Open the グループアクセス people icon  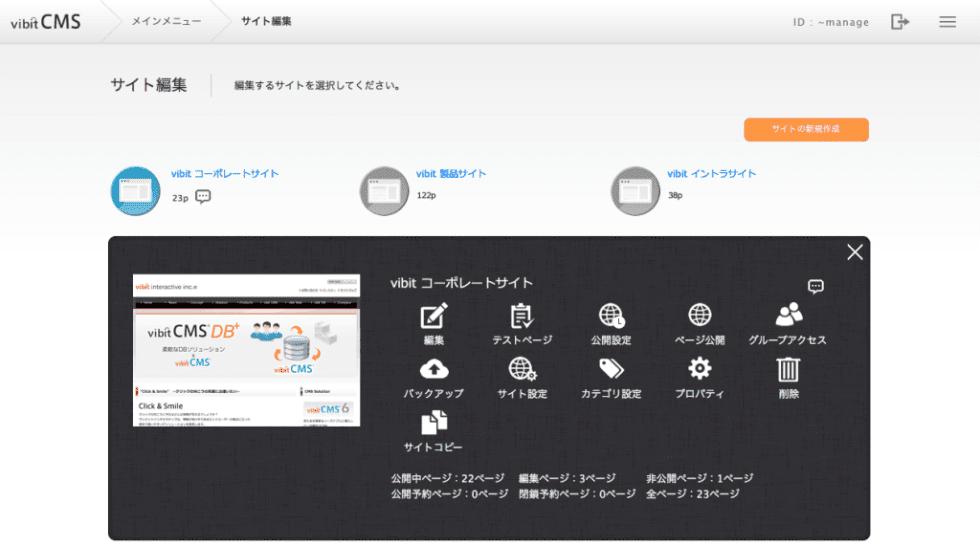pyautogui.click(x=788, y=315)
